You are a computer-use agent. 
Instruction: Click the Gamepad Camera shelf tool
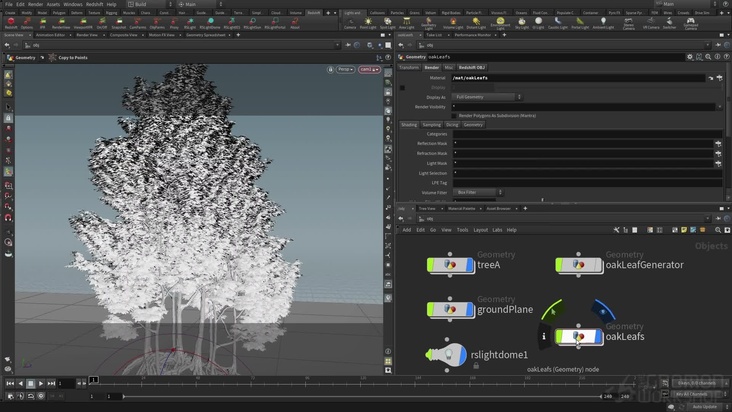click(690, 23)
